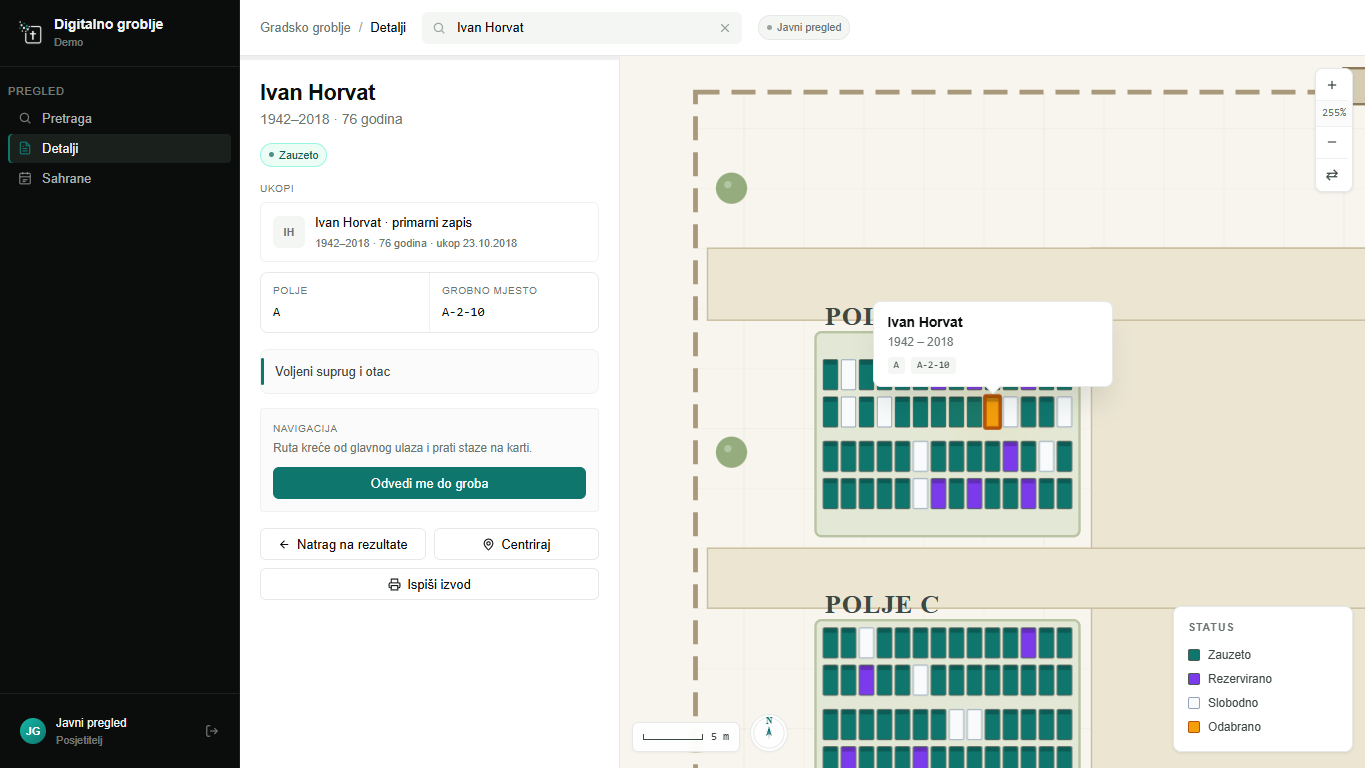
Task: Click the JG user avatar
Action: pyautogui.click(x=33, y=731)
